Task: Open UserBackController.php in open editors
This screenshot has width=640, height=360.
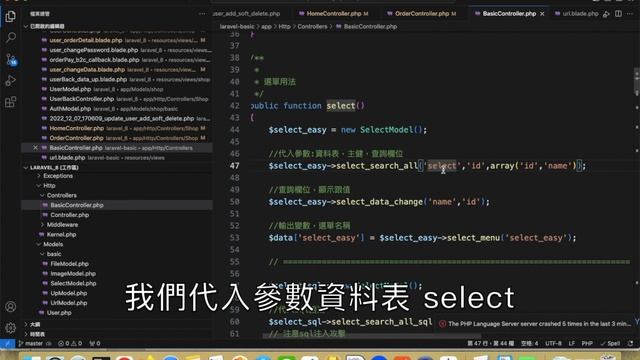Action: click(82, 99)
